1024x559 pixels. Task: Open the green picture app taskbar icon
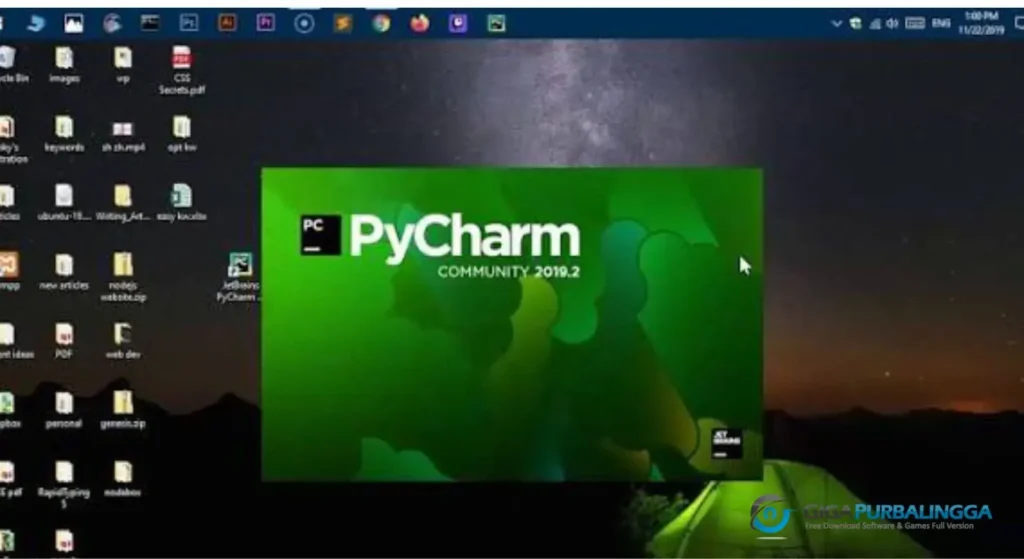[x=496, y=24]
